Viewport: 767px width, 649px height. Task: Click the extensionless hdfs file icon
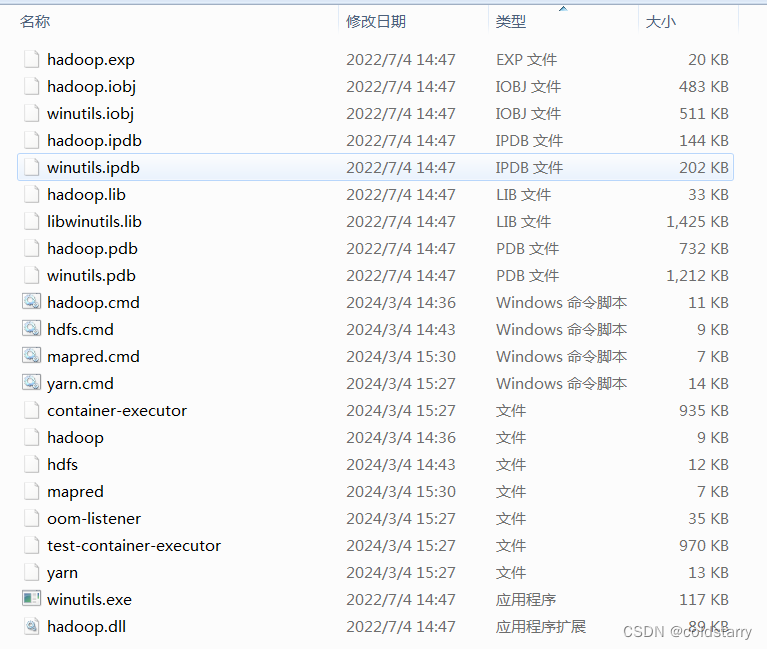point(32,464)
